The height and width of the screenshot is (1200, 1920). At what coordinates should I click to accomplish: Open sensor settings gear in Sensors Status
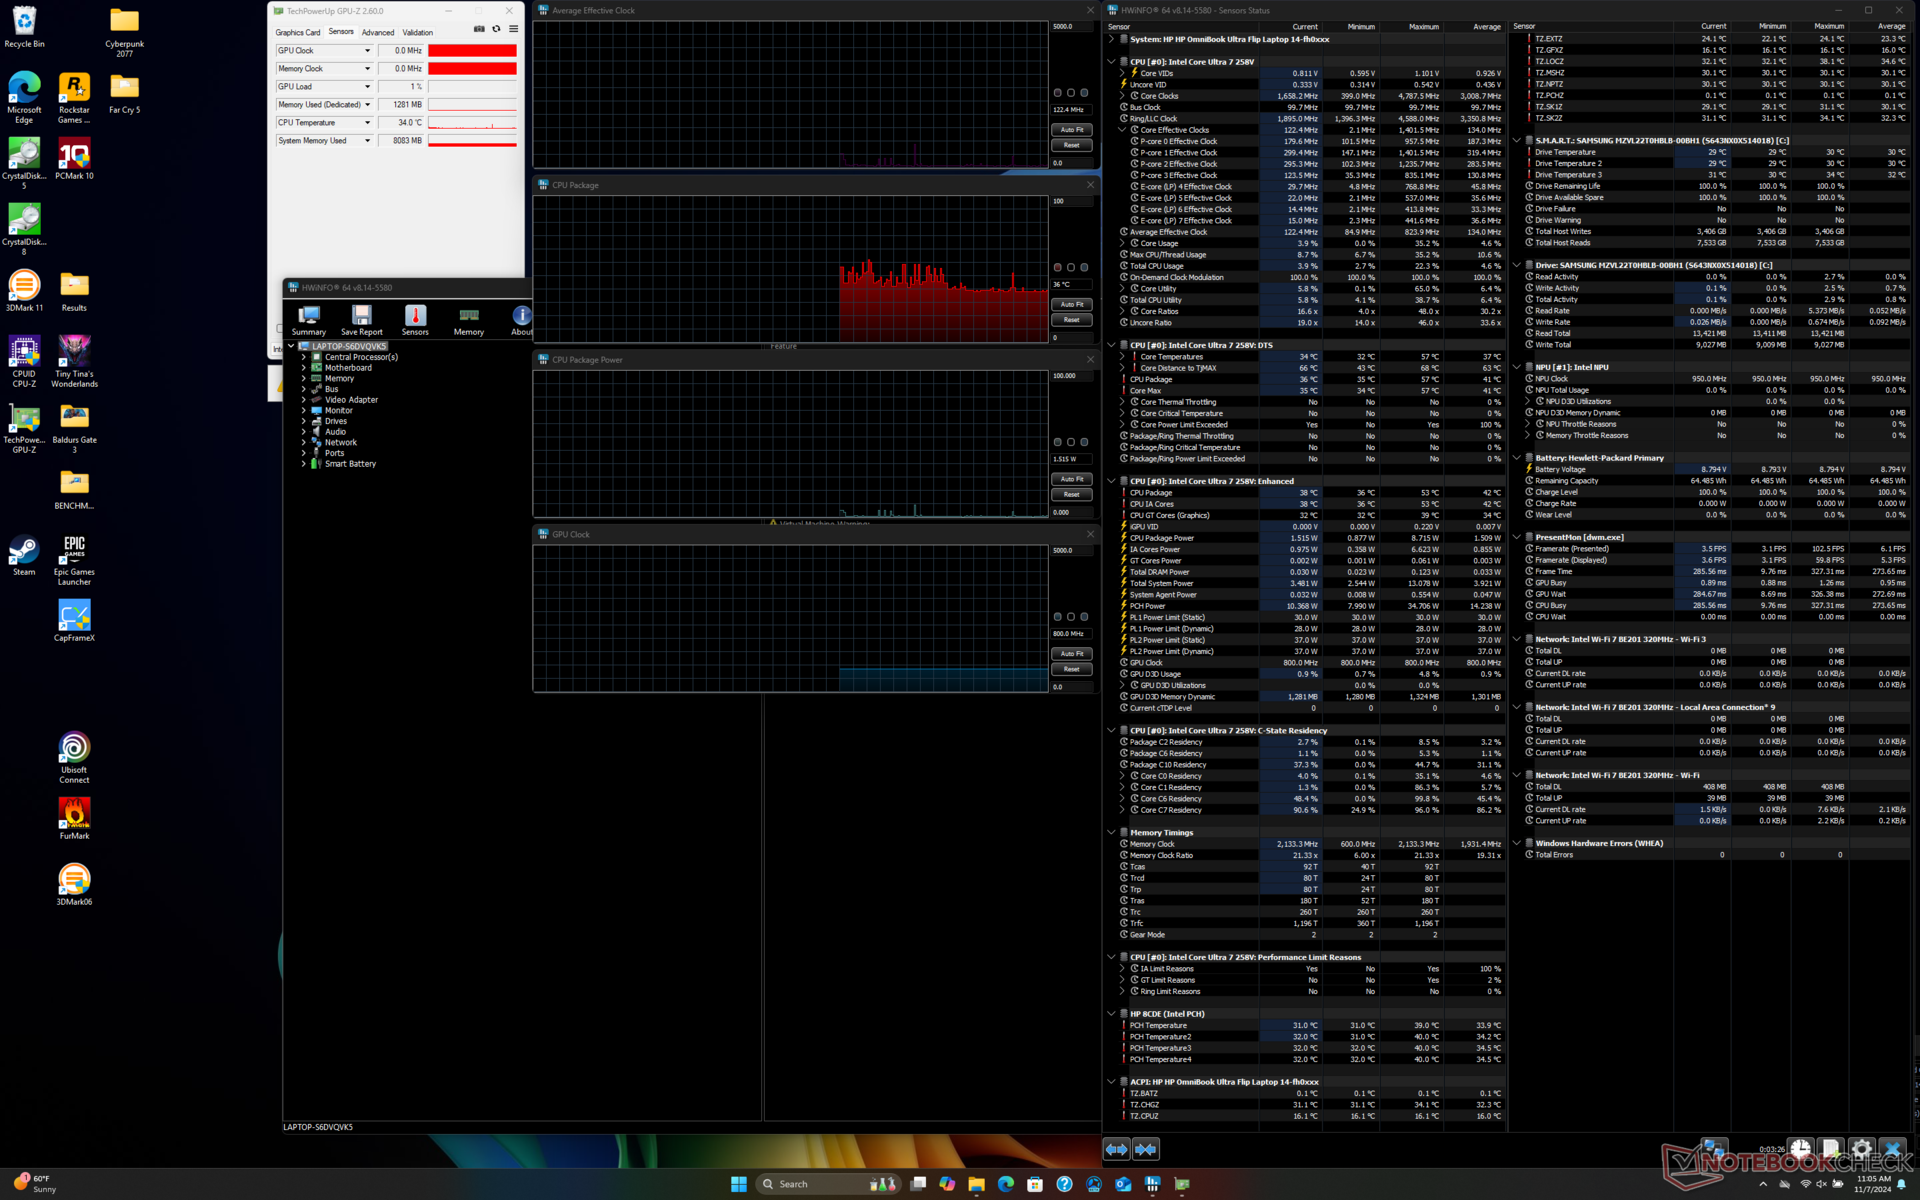coord(1861,1149)
